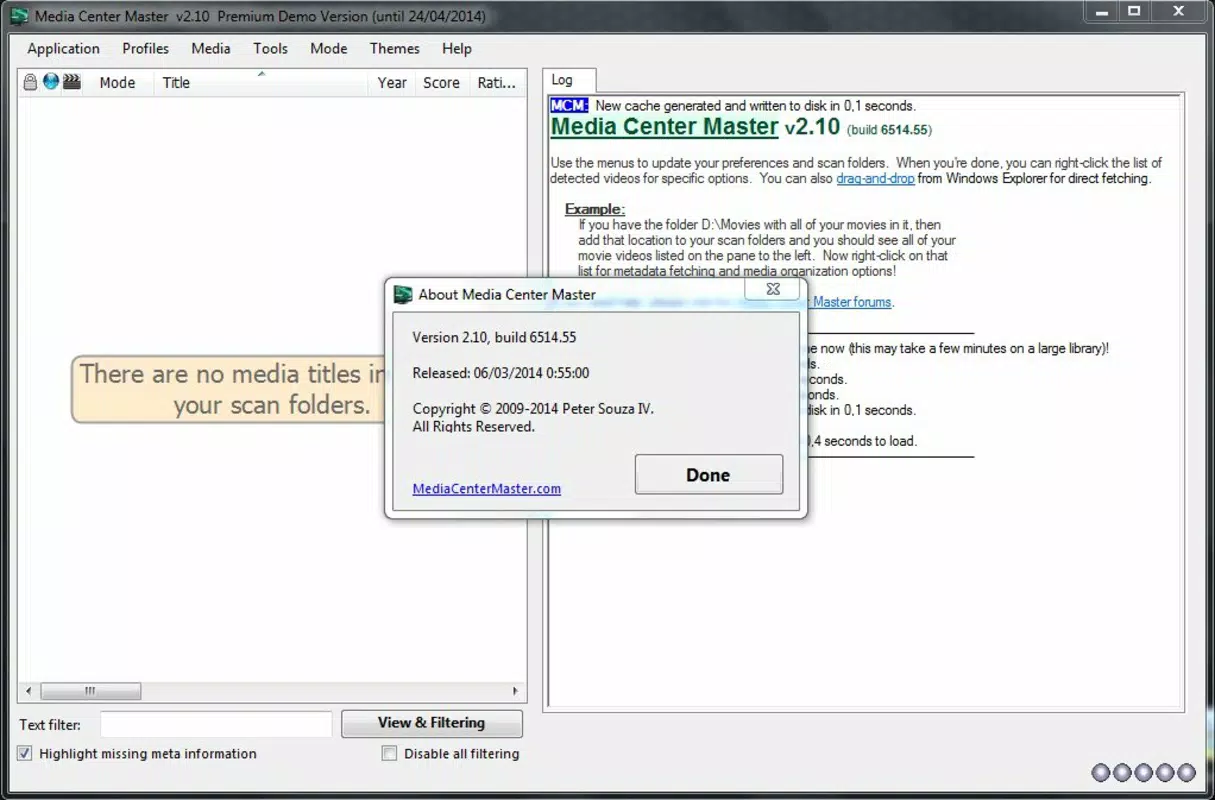This screenshot has width=1215, height=800.
Task: Click the About dialog's app icon
Action: tap(403, 294)
